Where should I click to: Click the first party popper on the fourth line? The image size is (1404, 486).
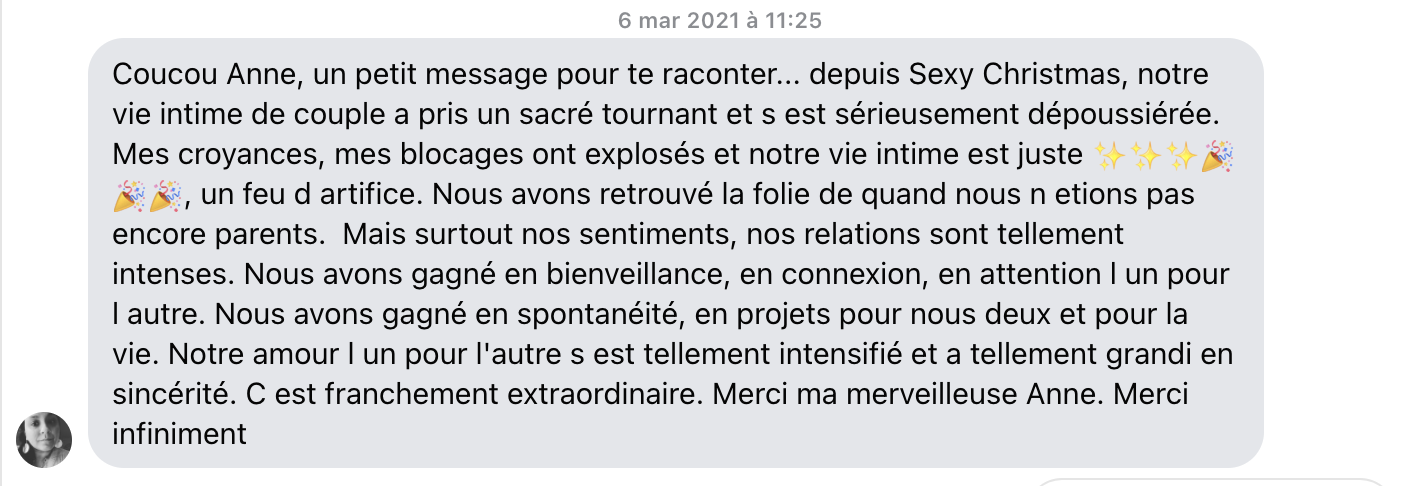click(x=129, y=196)
